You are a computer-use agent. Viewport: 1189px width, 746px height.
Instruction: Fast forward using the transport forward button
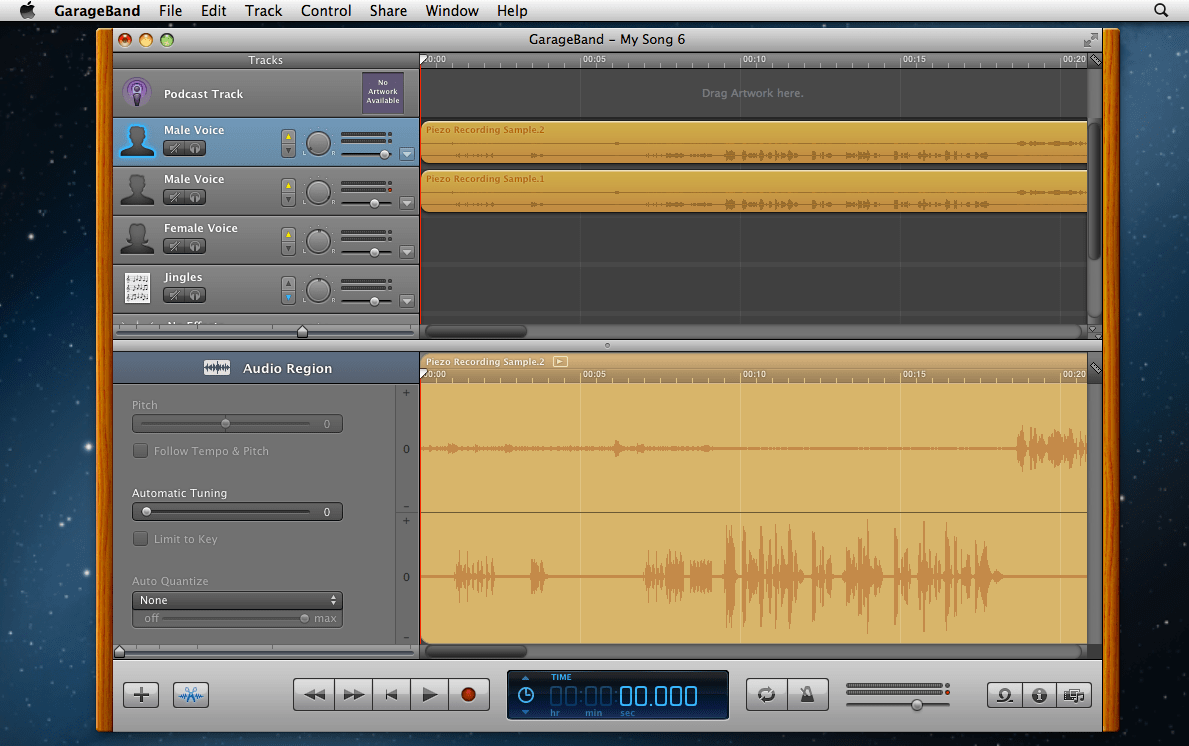[x=353, y=694]
